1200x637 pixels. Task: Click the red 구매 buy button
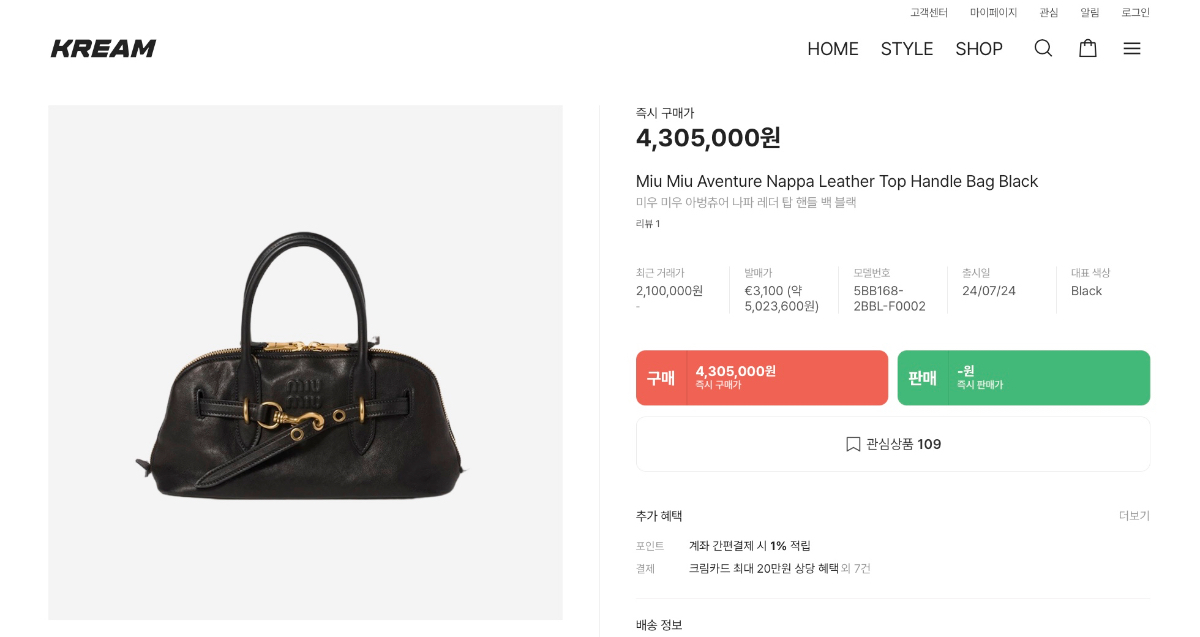761,378
